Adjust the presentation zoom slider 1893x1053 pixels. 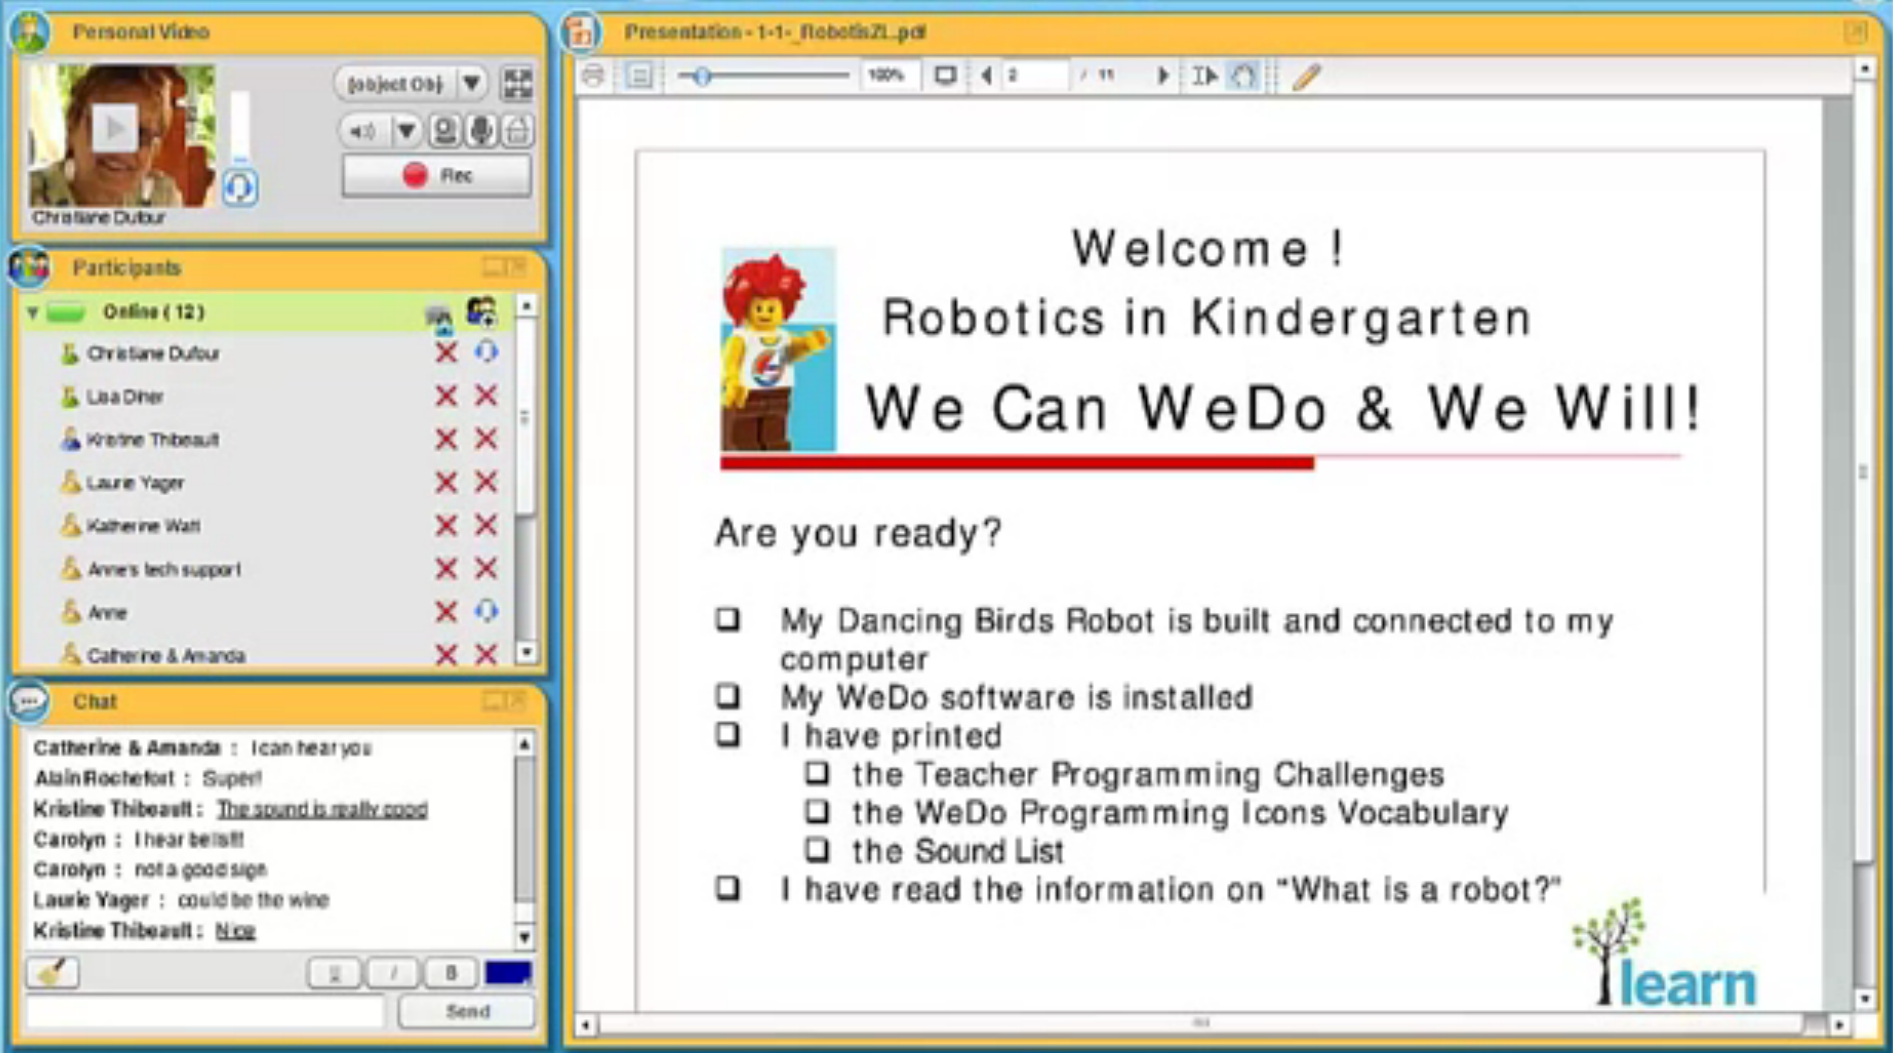(702, 76)
